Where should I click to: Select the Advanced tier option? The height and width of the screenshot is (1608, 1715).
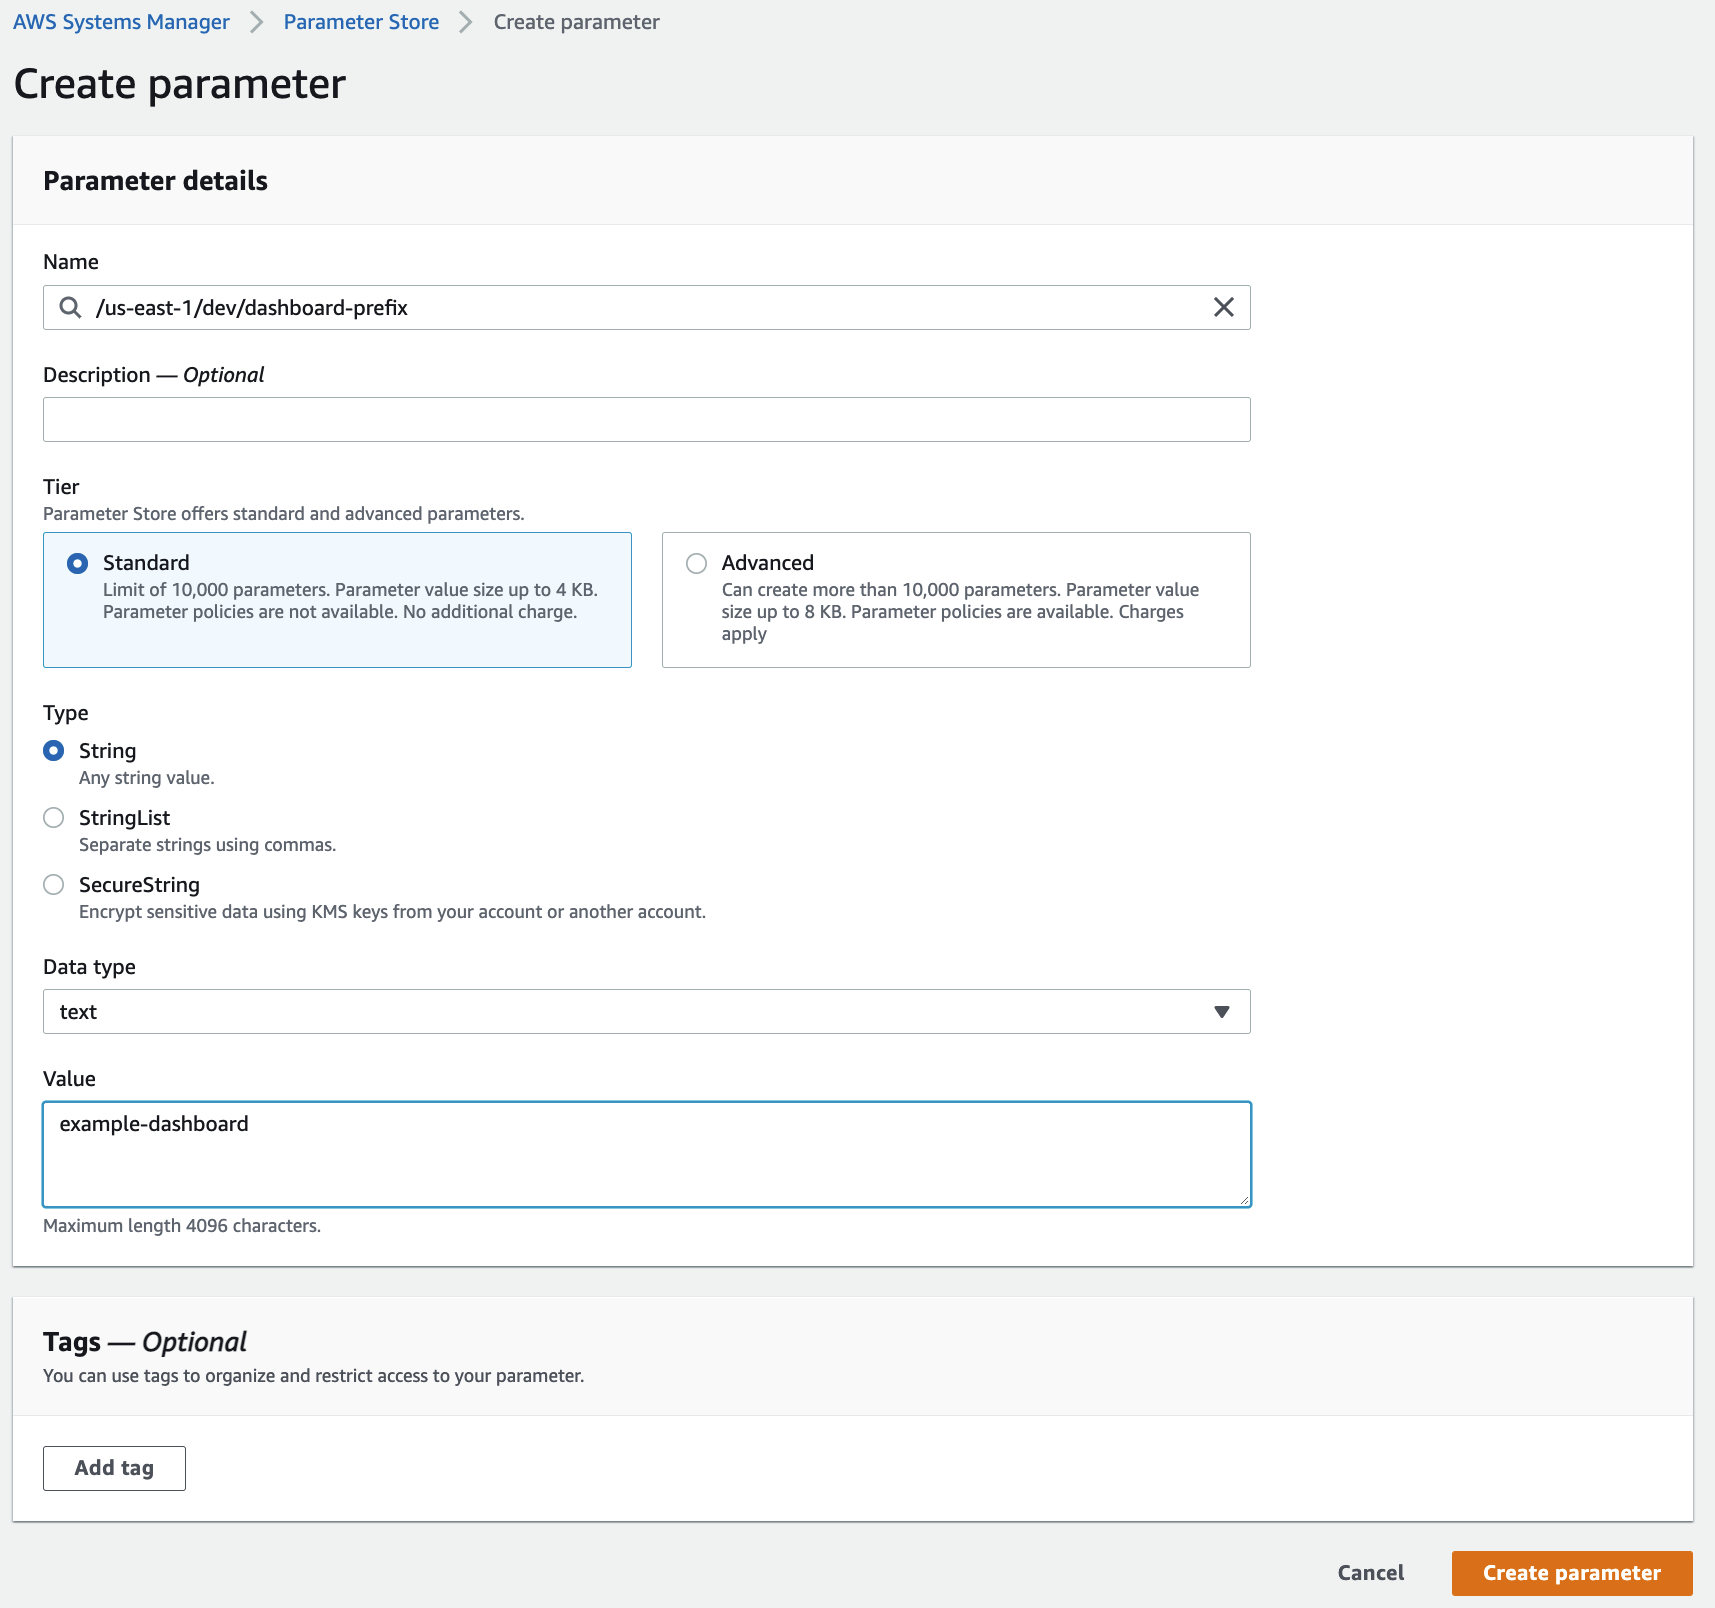pyautogui.click(x=697, y=563)
